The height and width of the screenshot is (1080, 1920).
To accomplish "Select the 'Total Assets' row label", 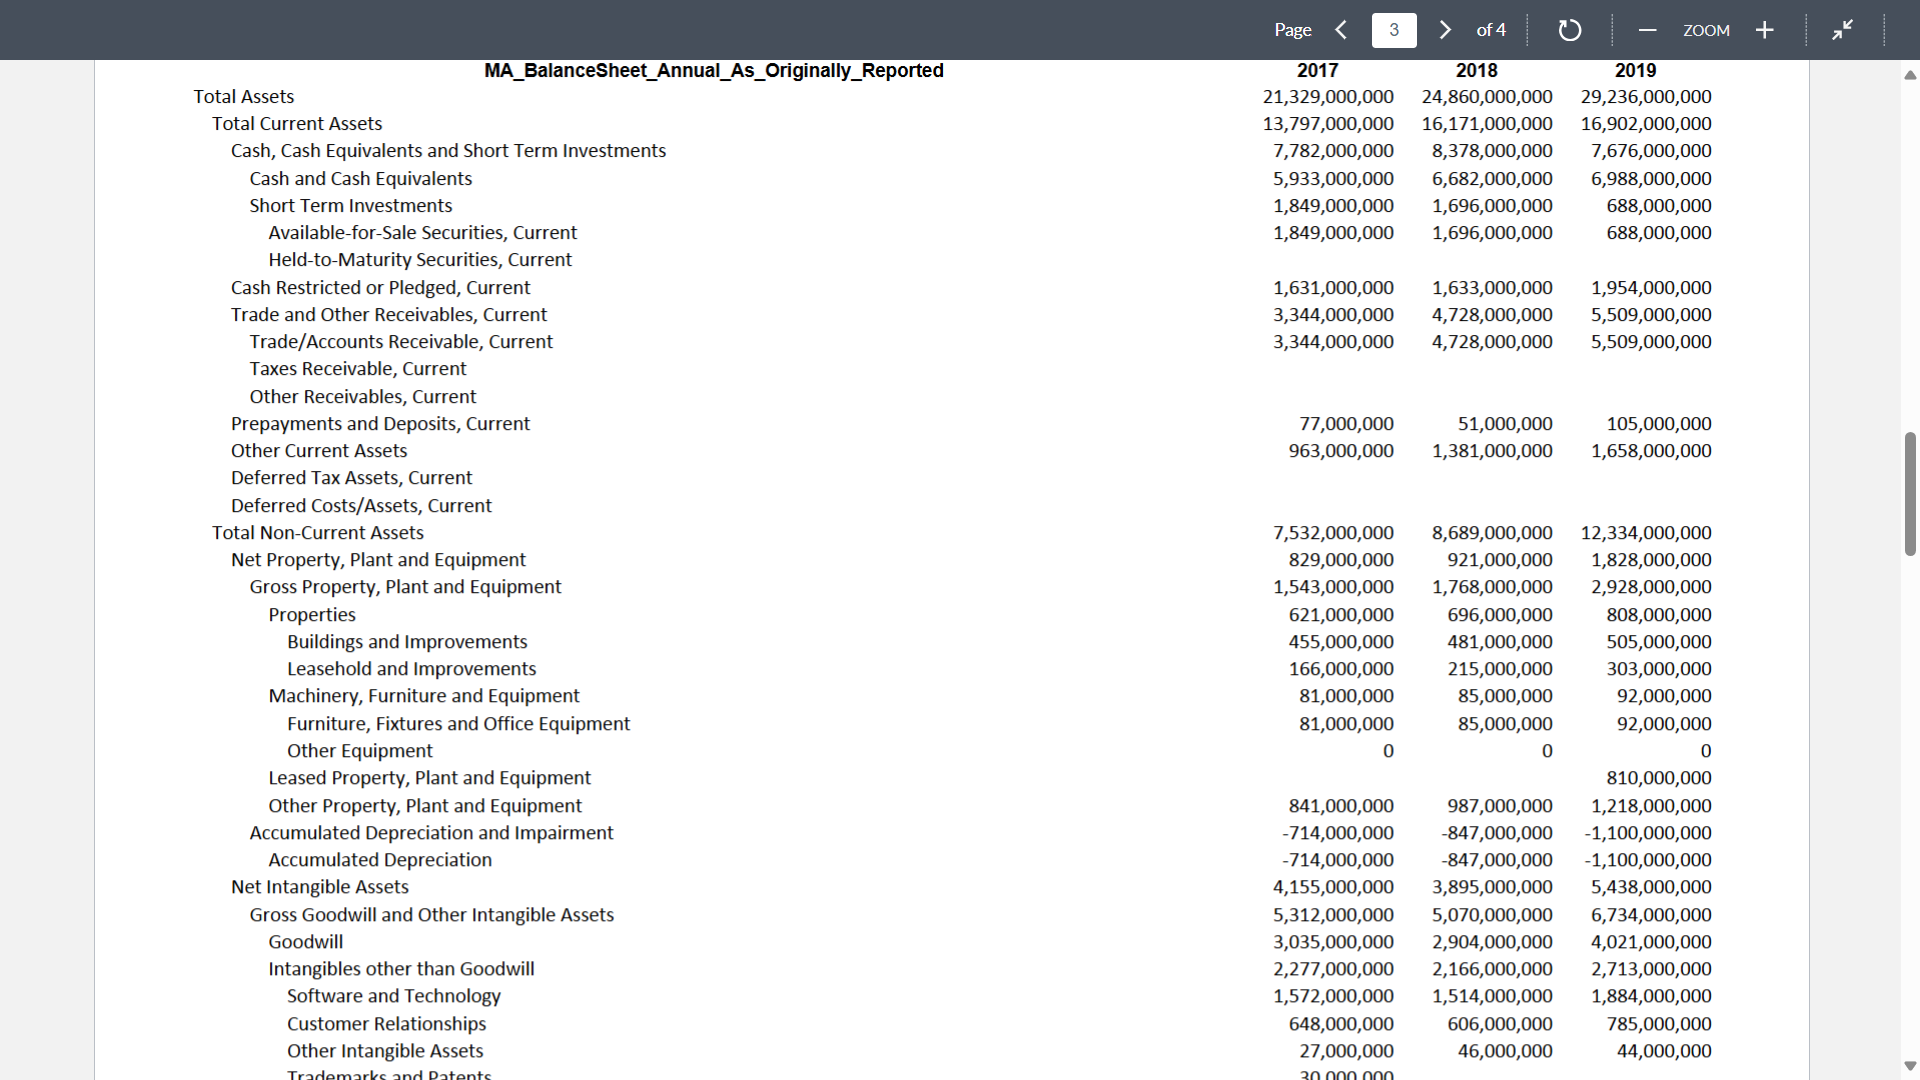I will [244, 97].
